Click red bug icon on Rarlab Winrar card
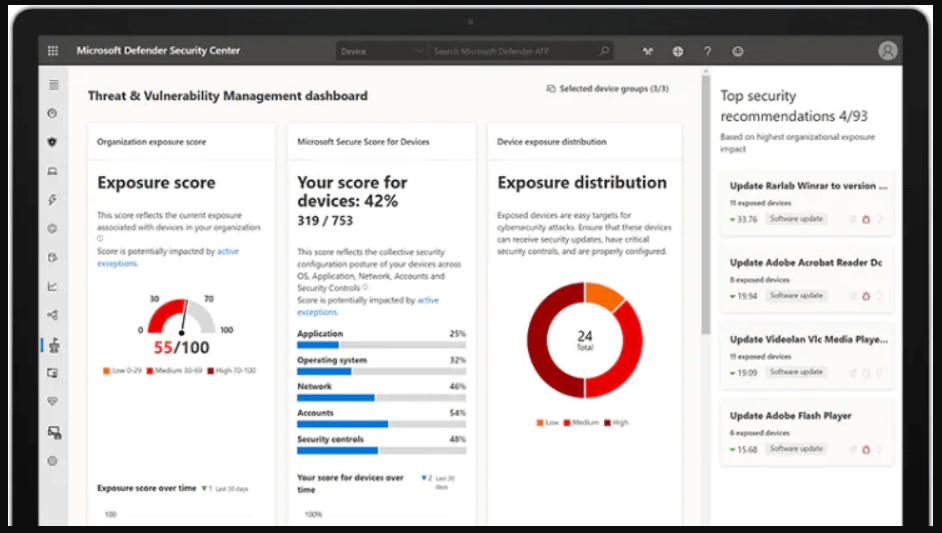This screenshot has height=533, width=942. 866,219
